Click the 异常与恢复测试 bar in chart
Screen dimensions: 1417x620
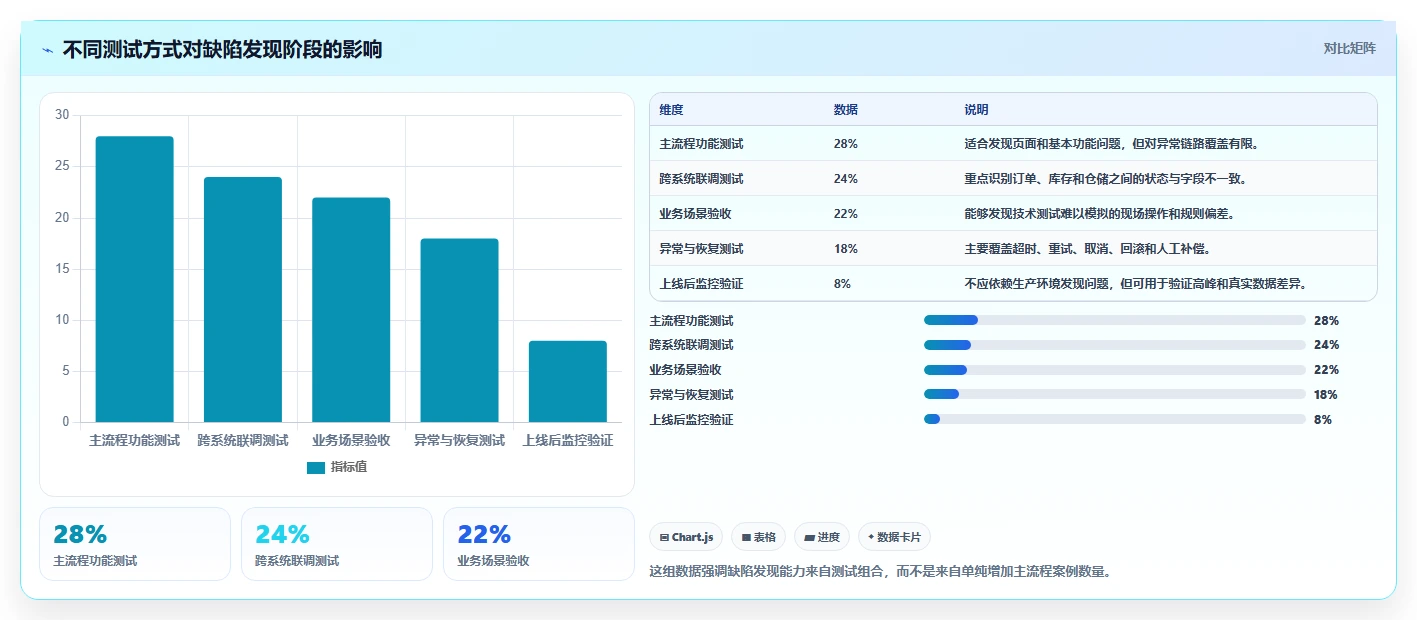[459, 330]
